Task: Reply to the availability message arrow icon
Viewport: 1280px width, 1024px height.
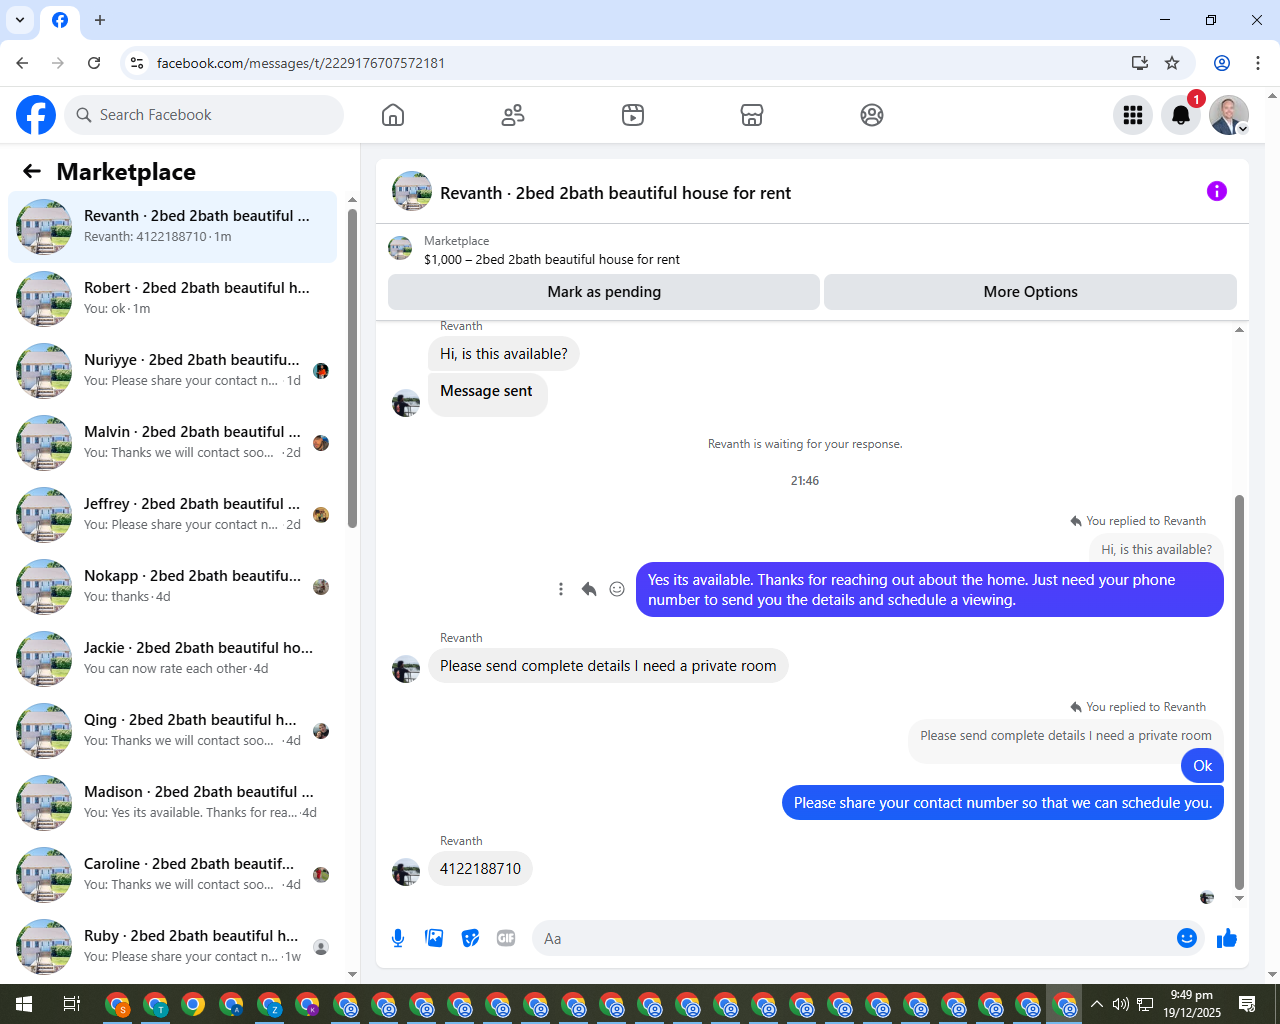Action: click(589, 589)
